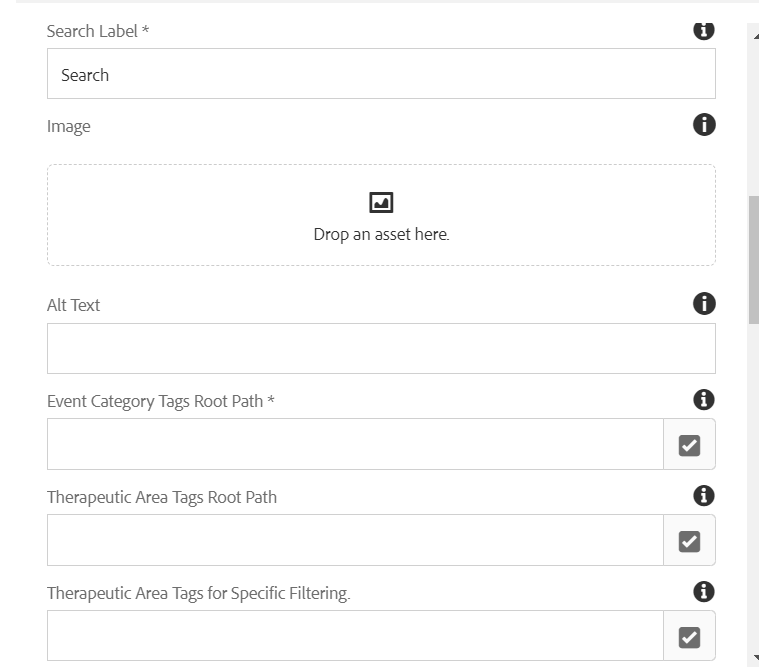
Task: View info for Event Category Tags Root Path
Action: [704, 400]
